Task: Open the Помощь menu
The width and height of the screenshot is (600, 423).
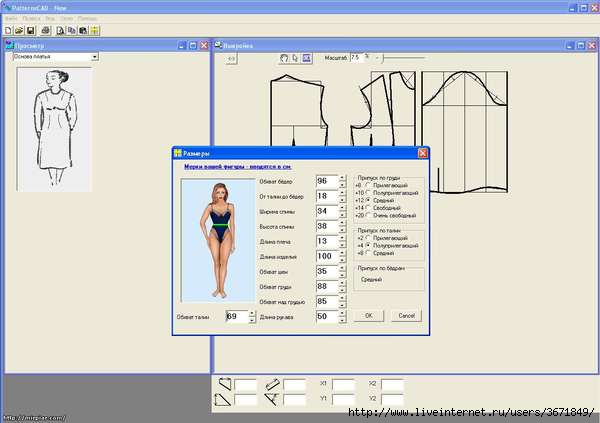Action: (87, 18)
